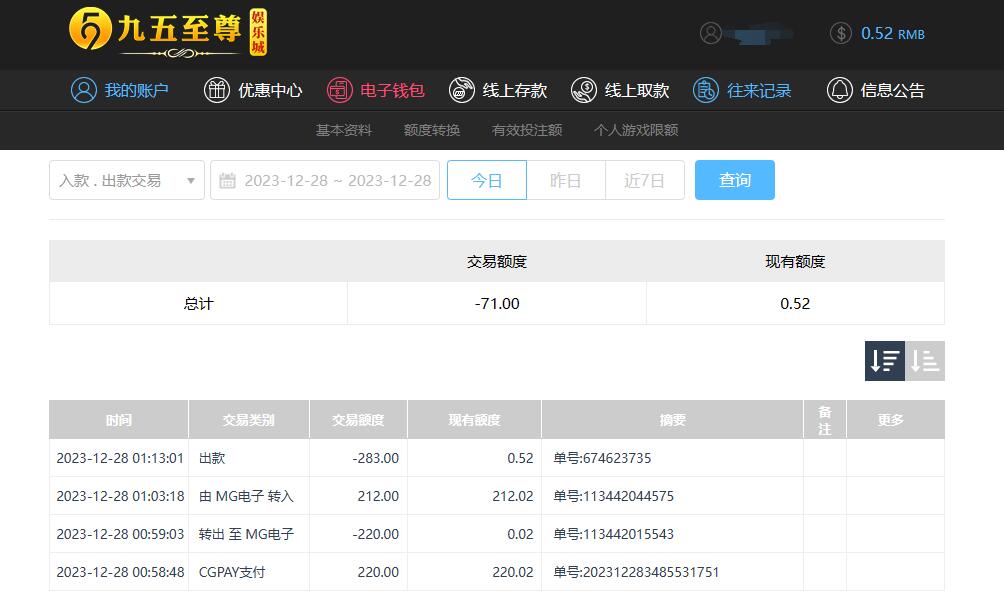The image size is (1004, 599).
Task: Click the dropdown arrow of transaction type
Action: point(190,181)
